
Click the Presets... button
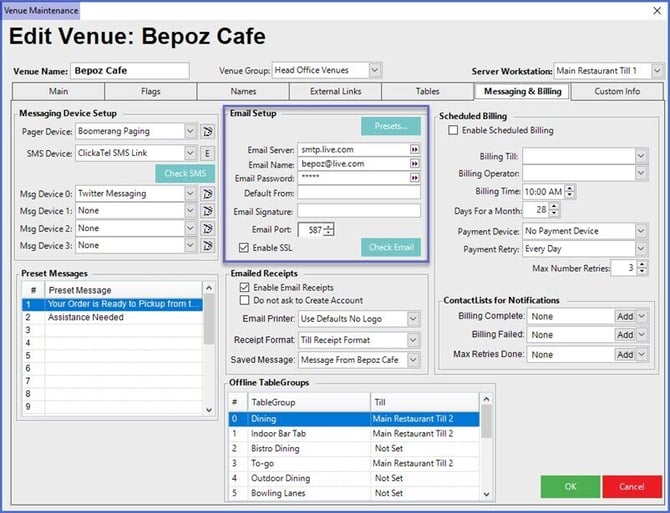pyautogui.click(x=391, y=127)
